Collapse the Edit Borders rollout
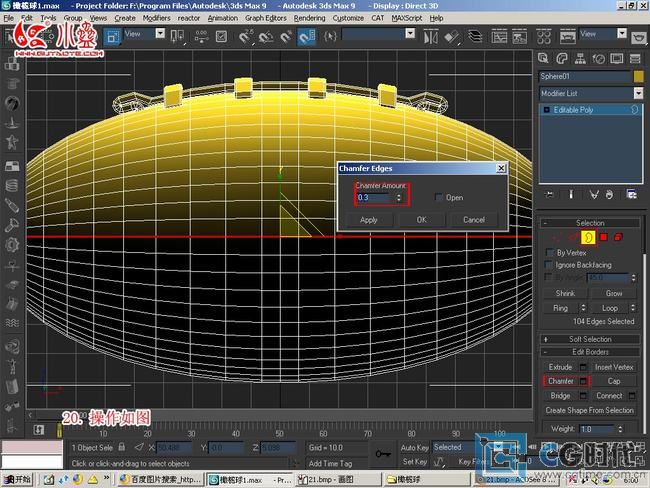 (x=589, y=352)
